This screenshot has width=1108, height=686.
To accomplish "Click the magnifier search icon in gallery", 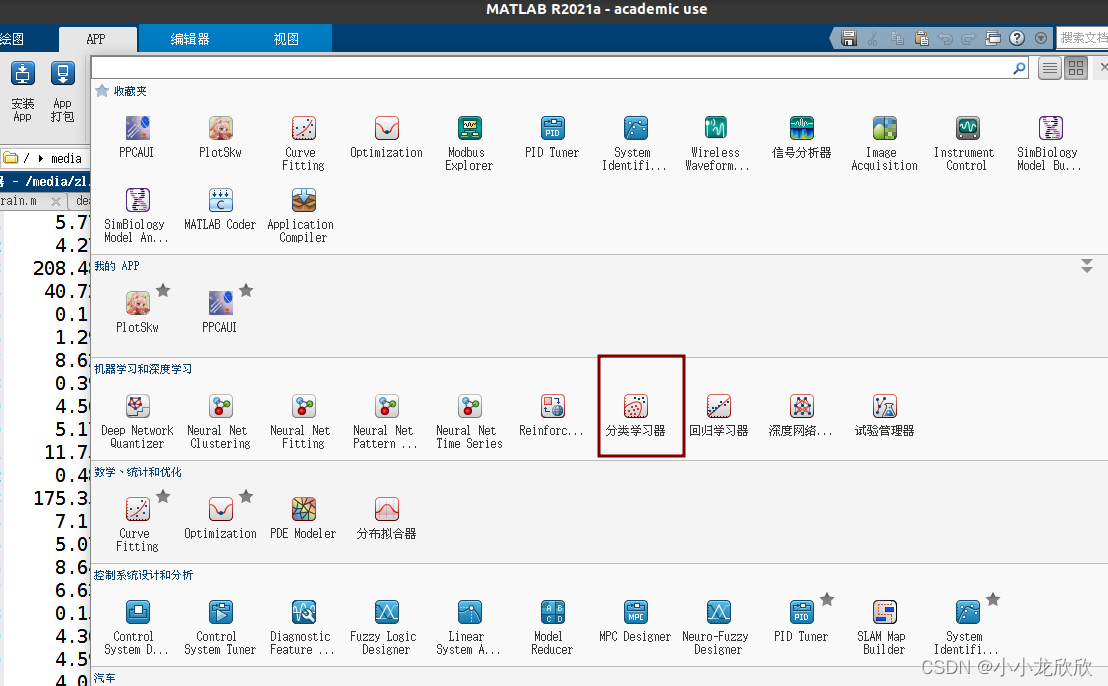I will [x=1019, y=69].
